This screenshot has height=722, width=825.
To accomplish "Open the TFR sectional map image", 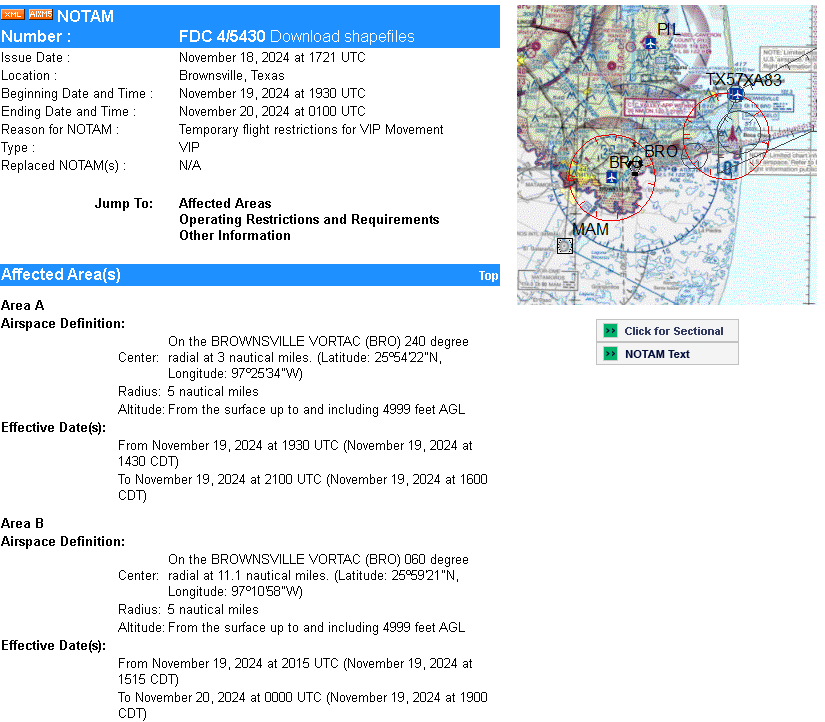I will 667,155.
